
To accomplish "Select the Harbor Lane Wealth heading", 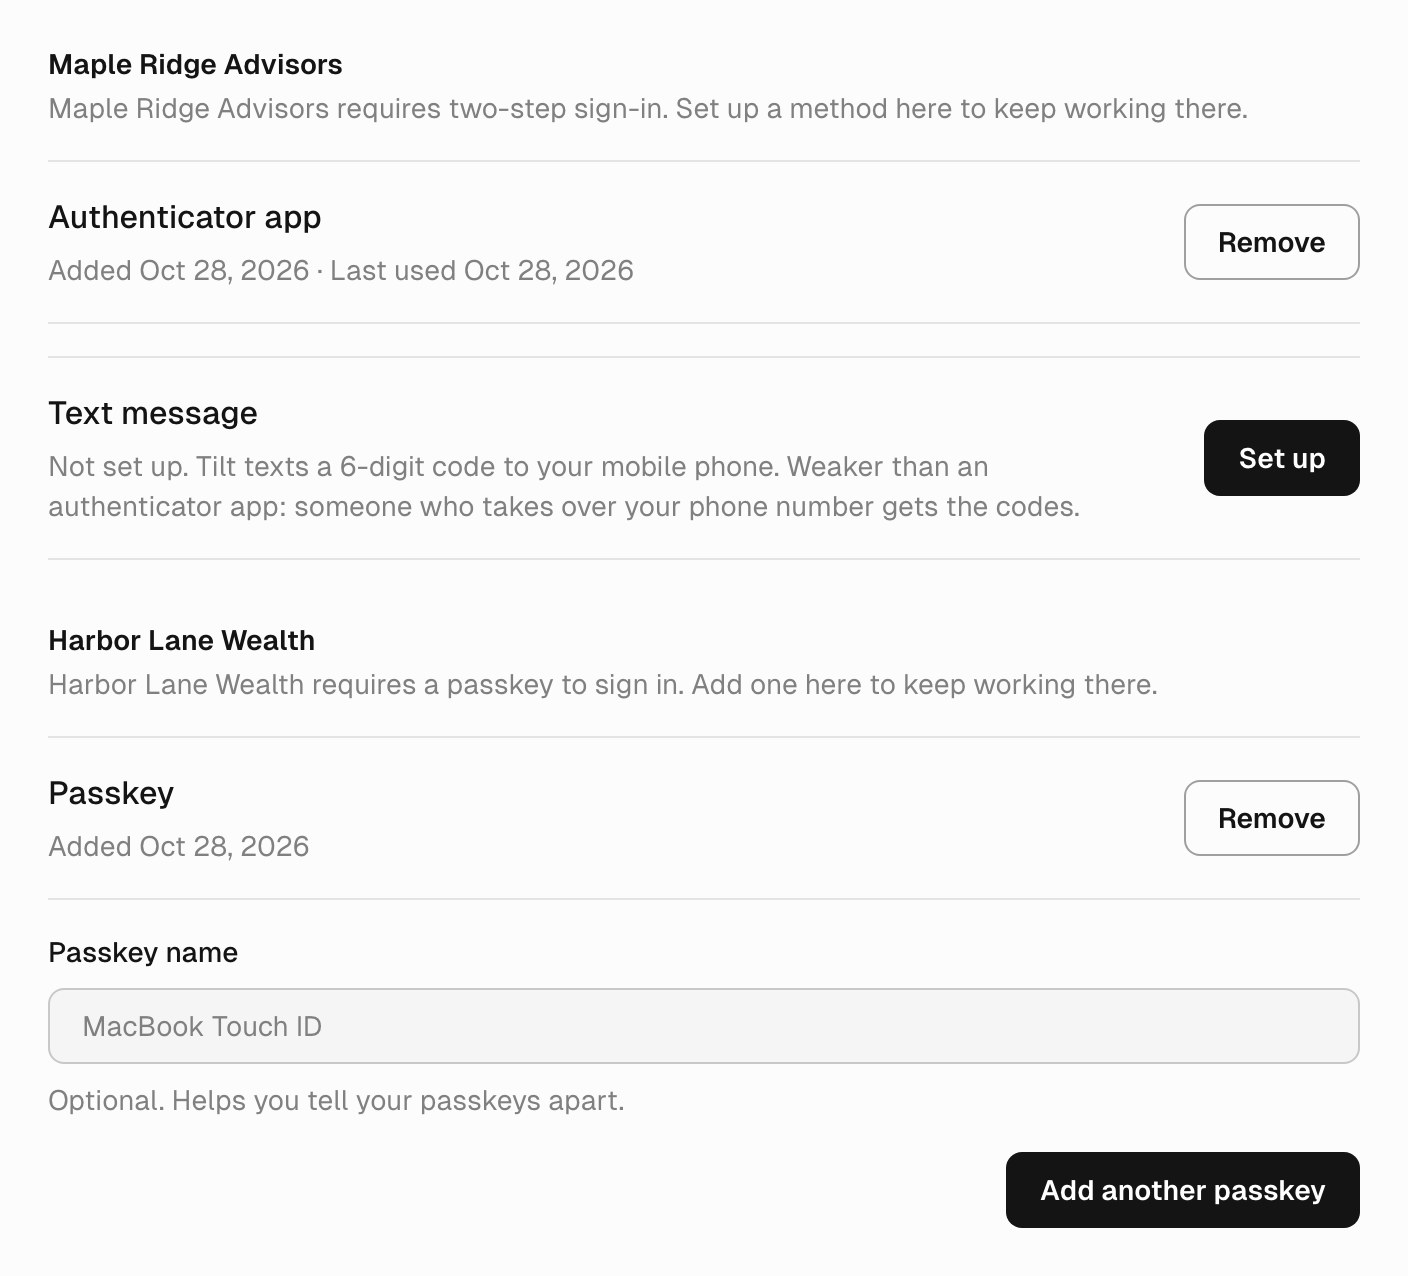I will 181,641.
